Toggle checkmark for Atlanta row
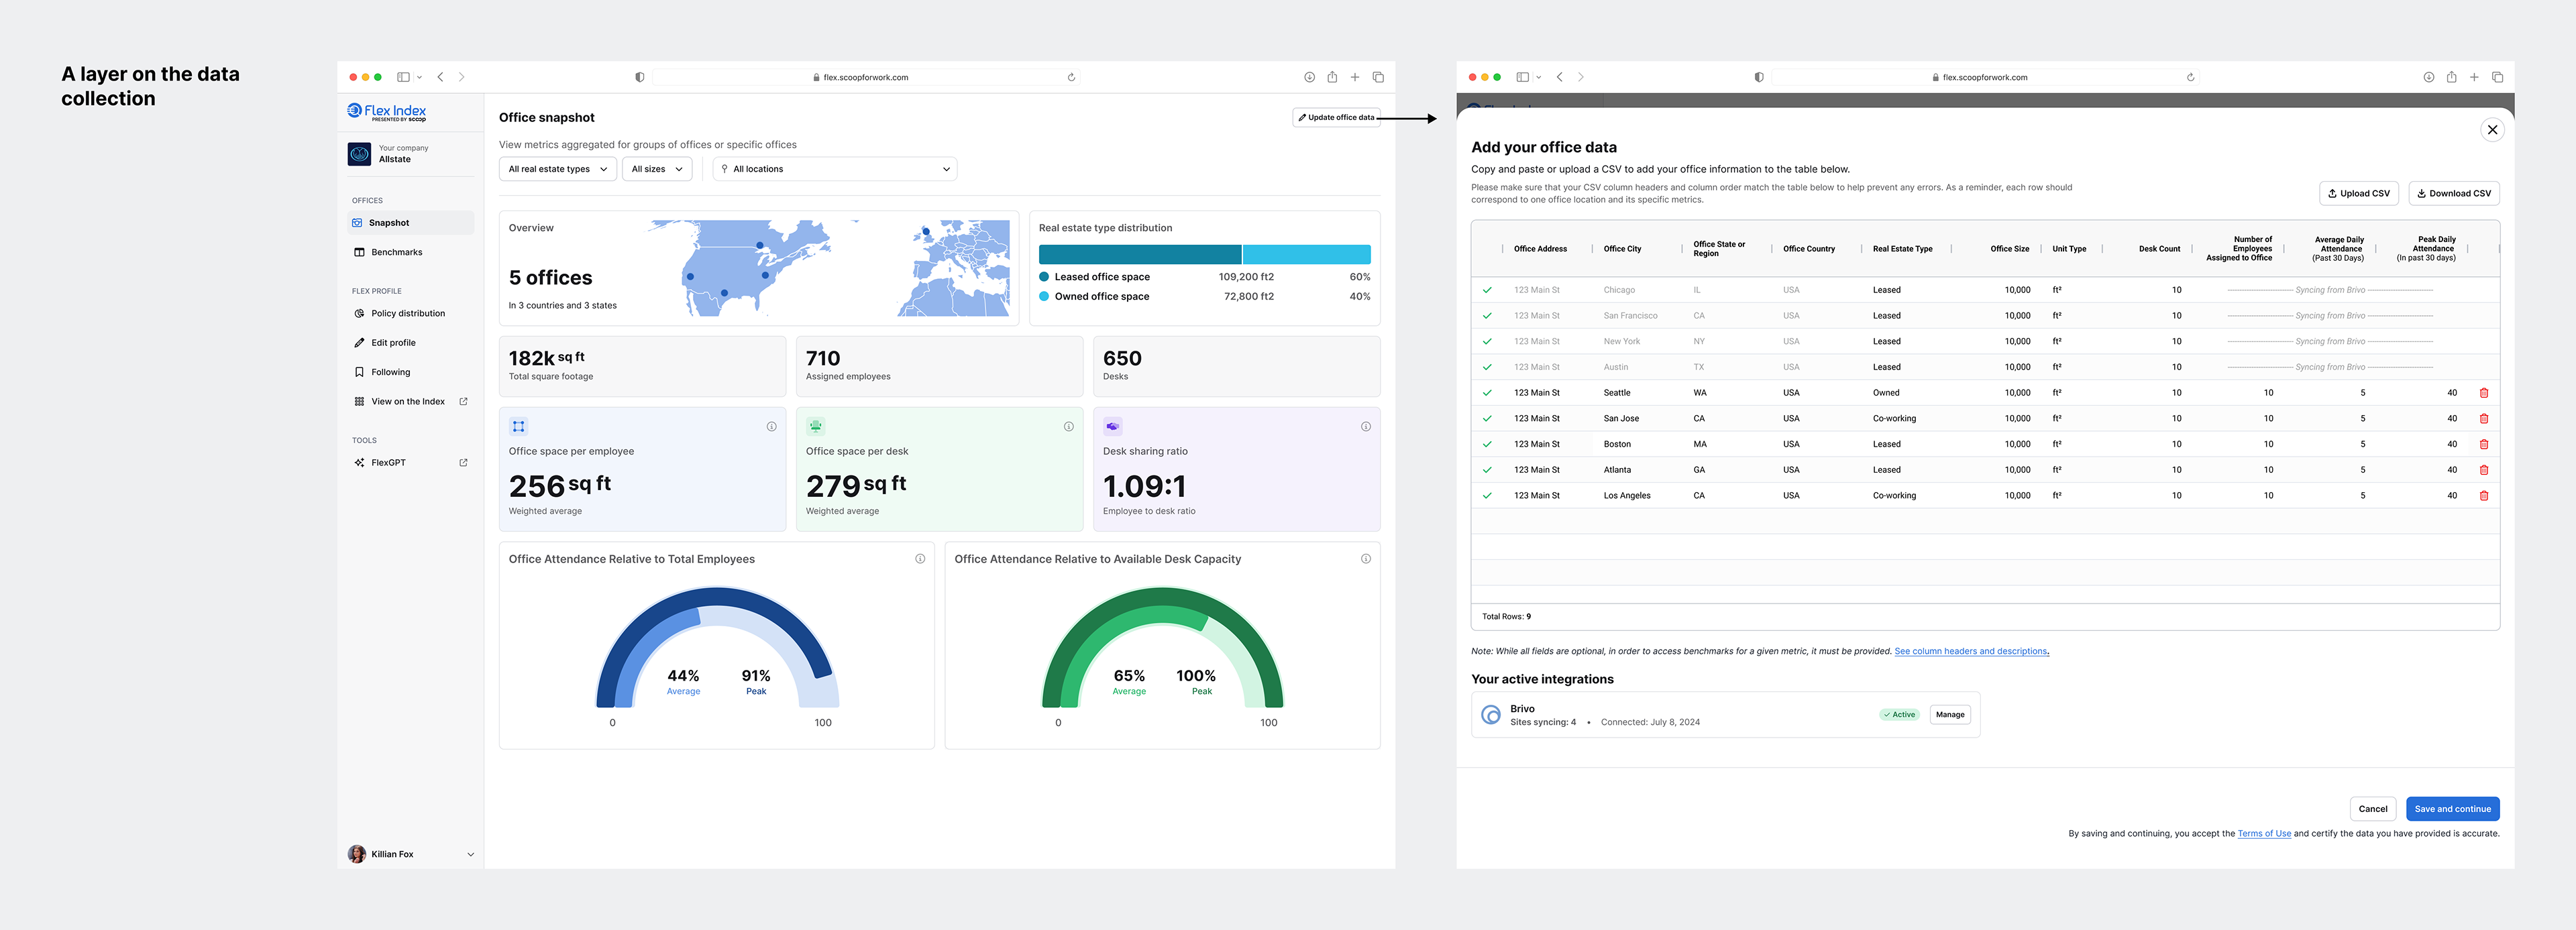Viewport: 2576px width, 930px height. (x=1487, y=470)
